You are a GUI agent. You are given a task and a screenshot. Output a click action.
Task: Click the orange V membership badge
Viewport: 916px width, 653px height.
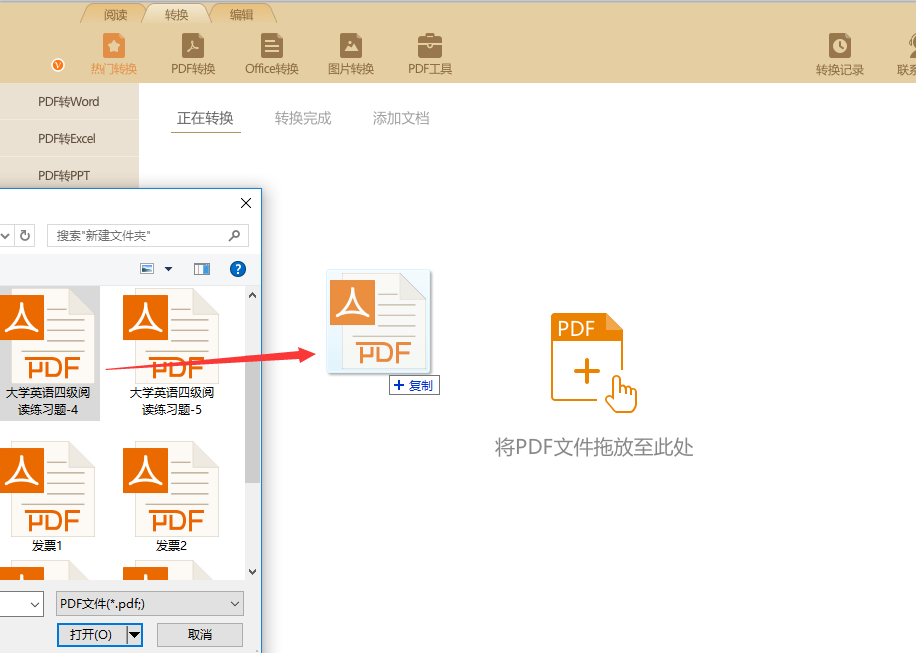click(58, 65)
